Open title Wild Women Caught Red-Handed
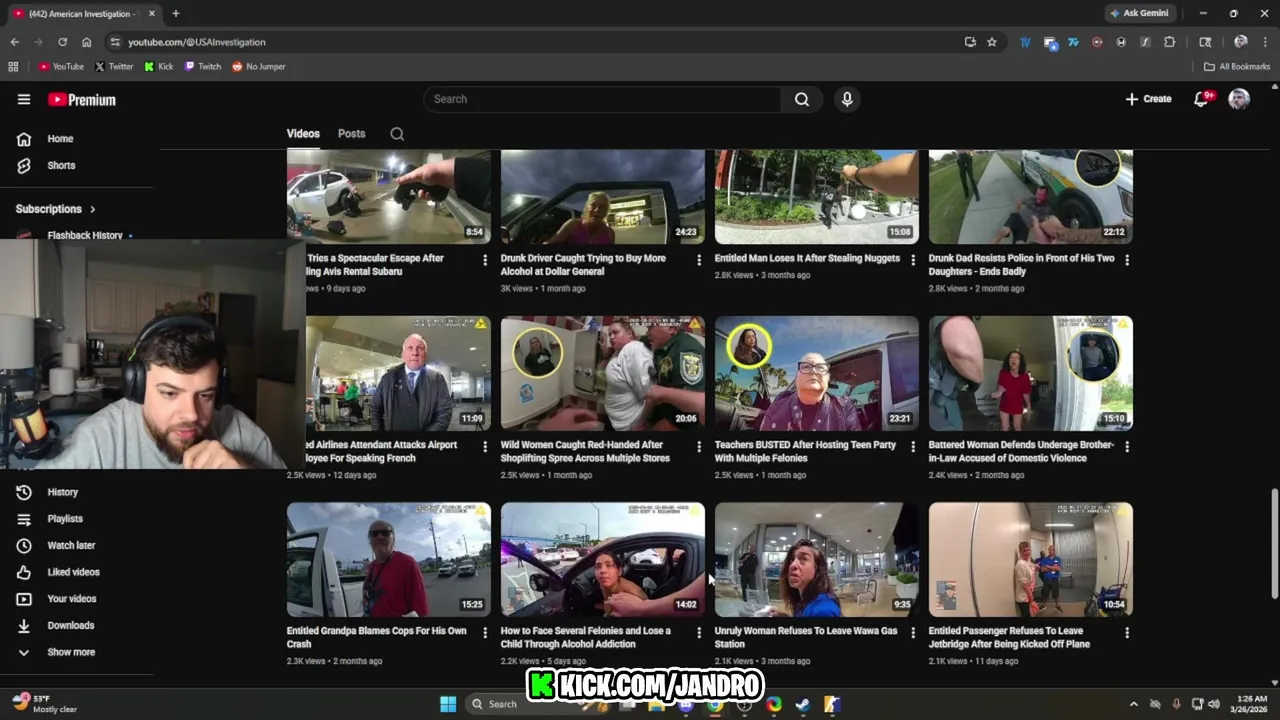 tap(585, 451)
